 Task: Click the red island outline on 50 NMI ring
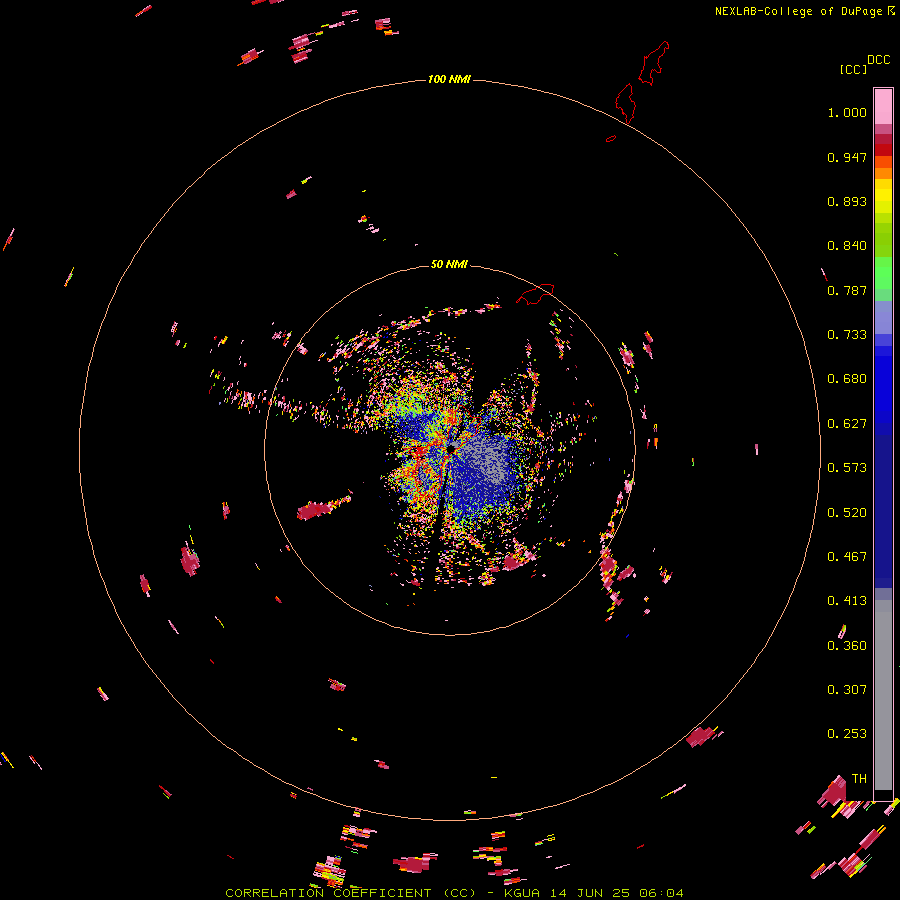point(535,294)
